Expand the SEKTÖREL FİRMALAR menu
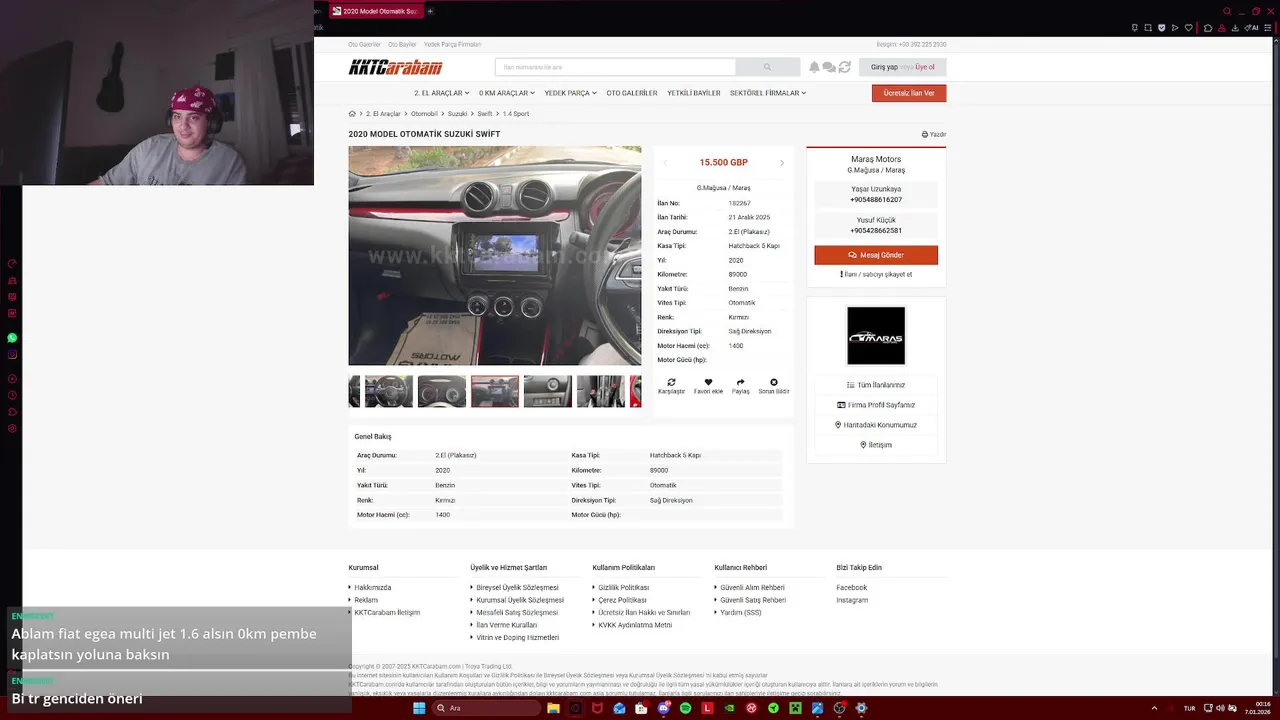 click(768, 93)
